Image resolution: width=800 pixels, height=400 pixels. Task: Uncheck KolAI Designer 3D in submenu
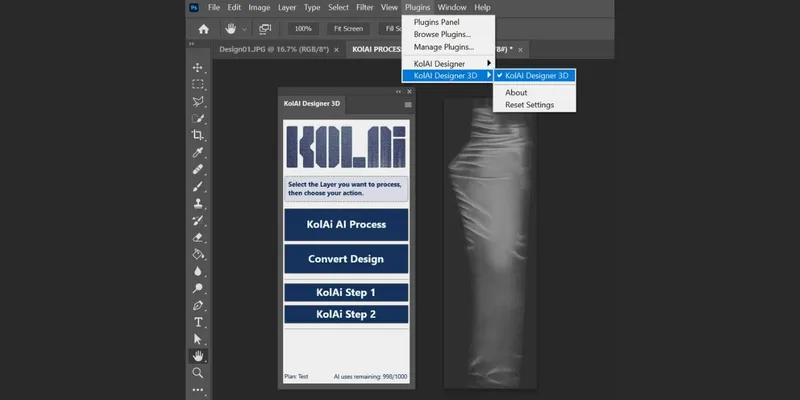535,75
